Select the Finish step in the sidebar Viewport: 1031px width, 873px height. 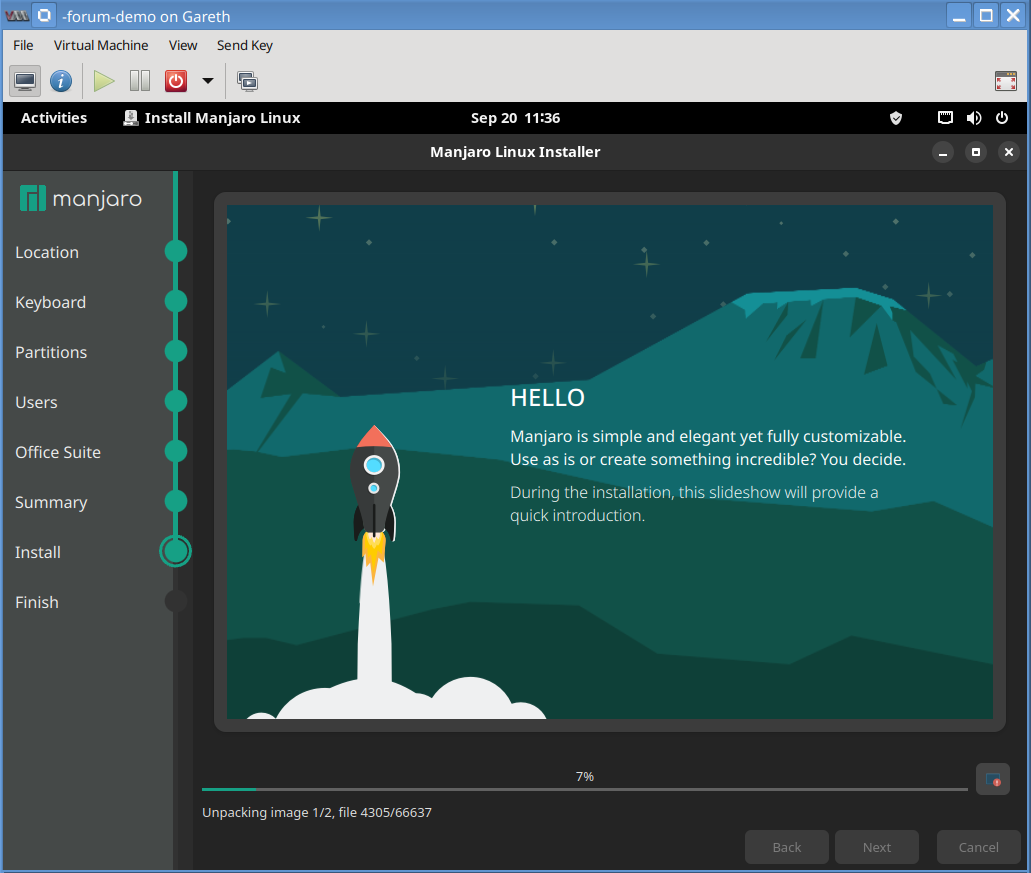click(37, 602)
